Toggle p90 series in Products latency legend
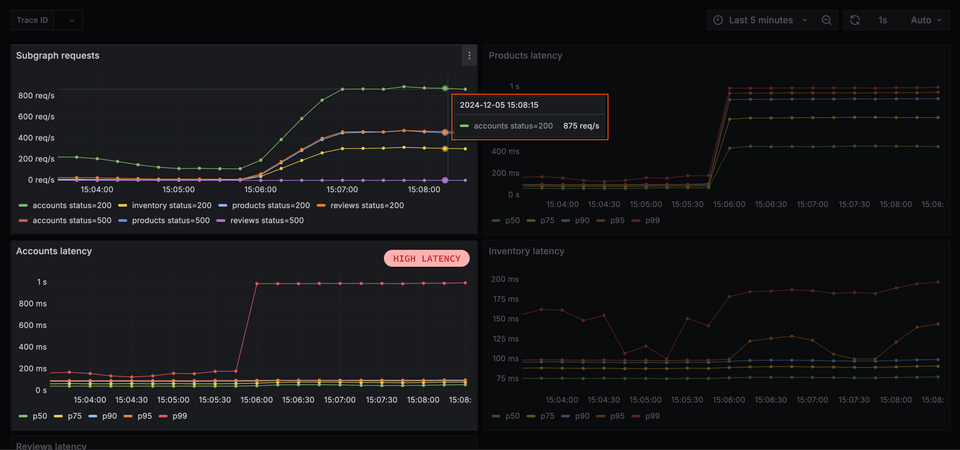The height and width of the screenshot is (450, 960). 576,220
